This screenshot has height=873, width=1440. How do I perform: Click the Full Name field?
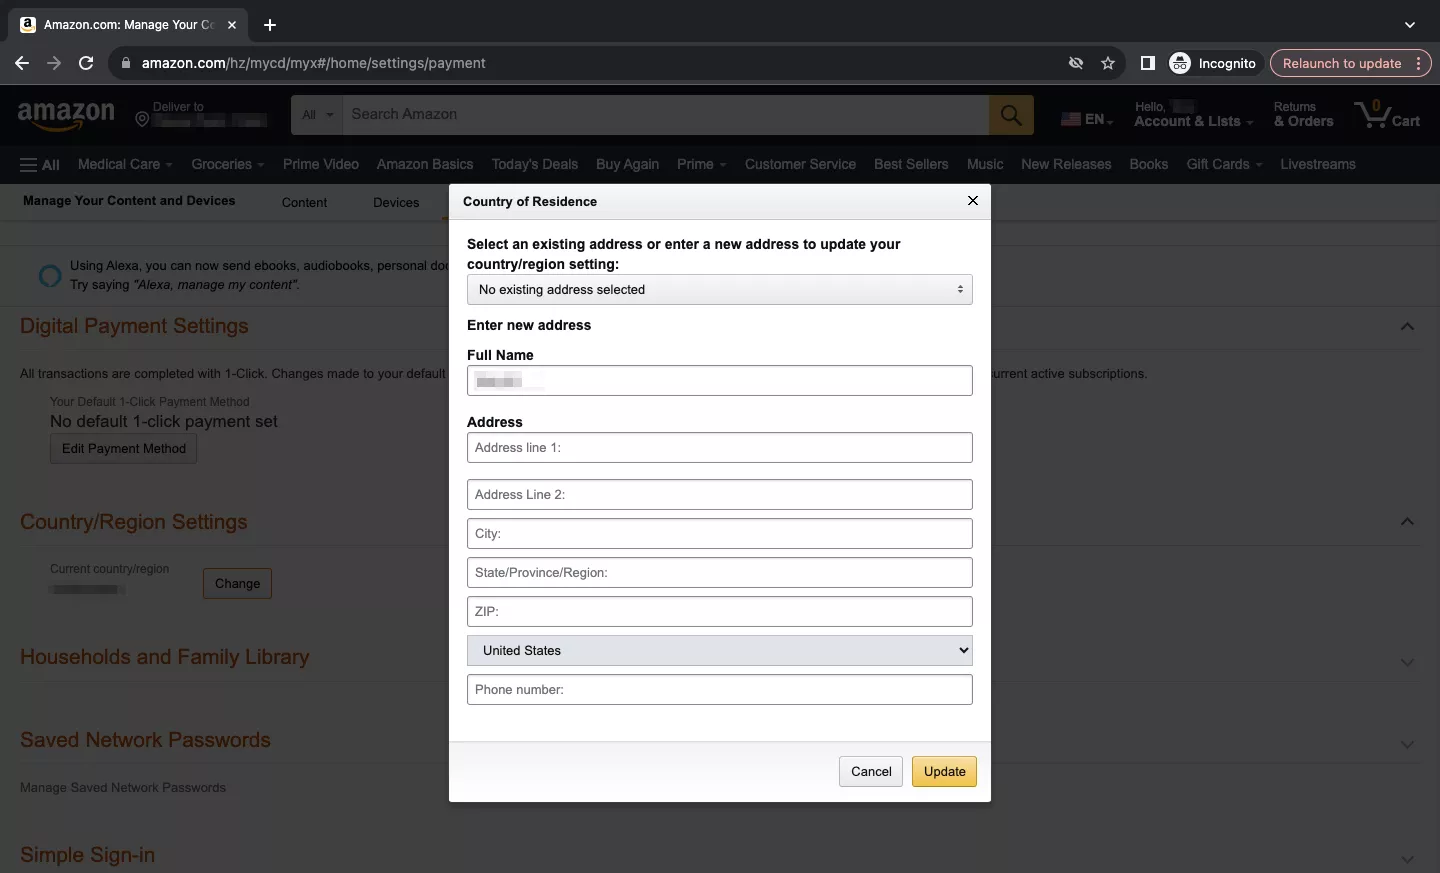click(720, 380)
